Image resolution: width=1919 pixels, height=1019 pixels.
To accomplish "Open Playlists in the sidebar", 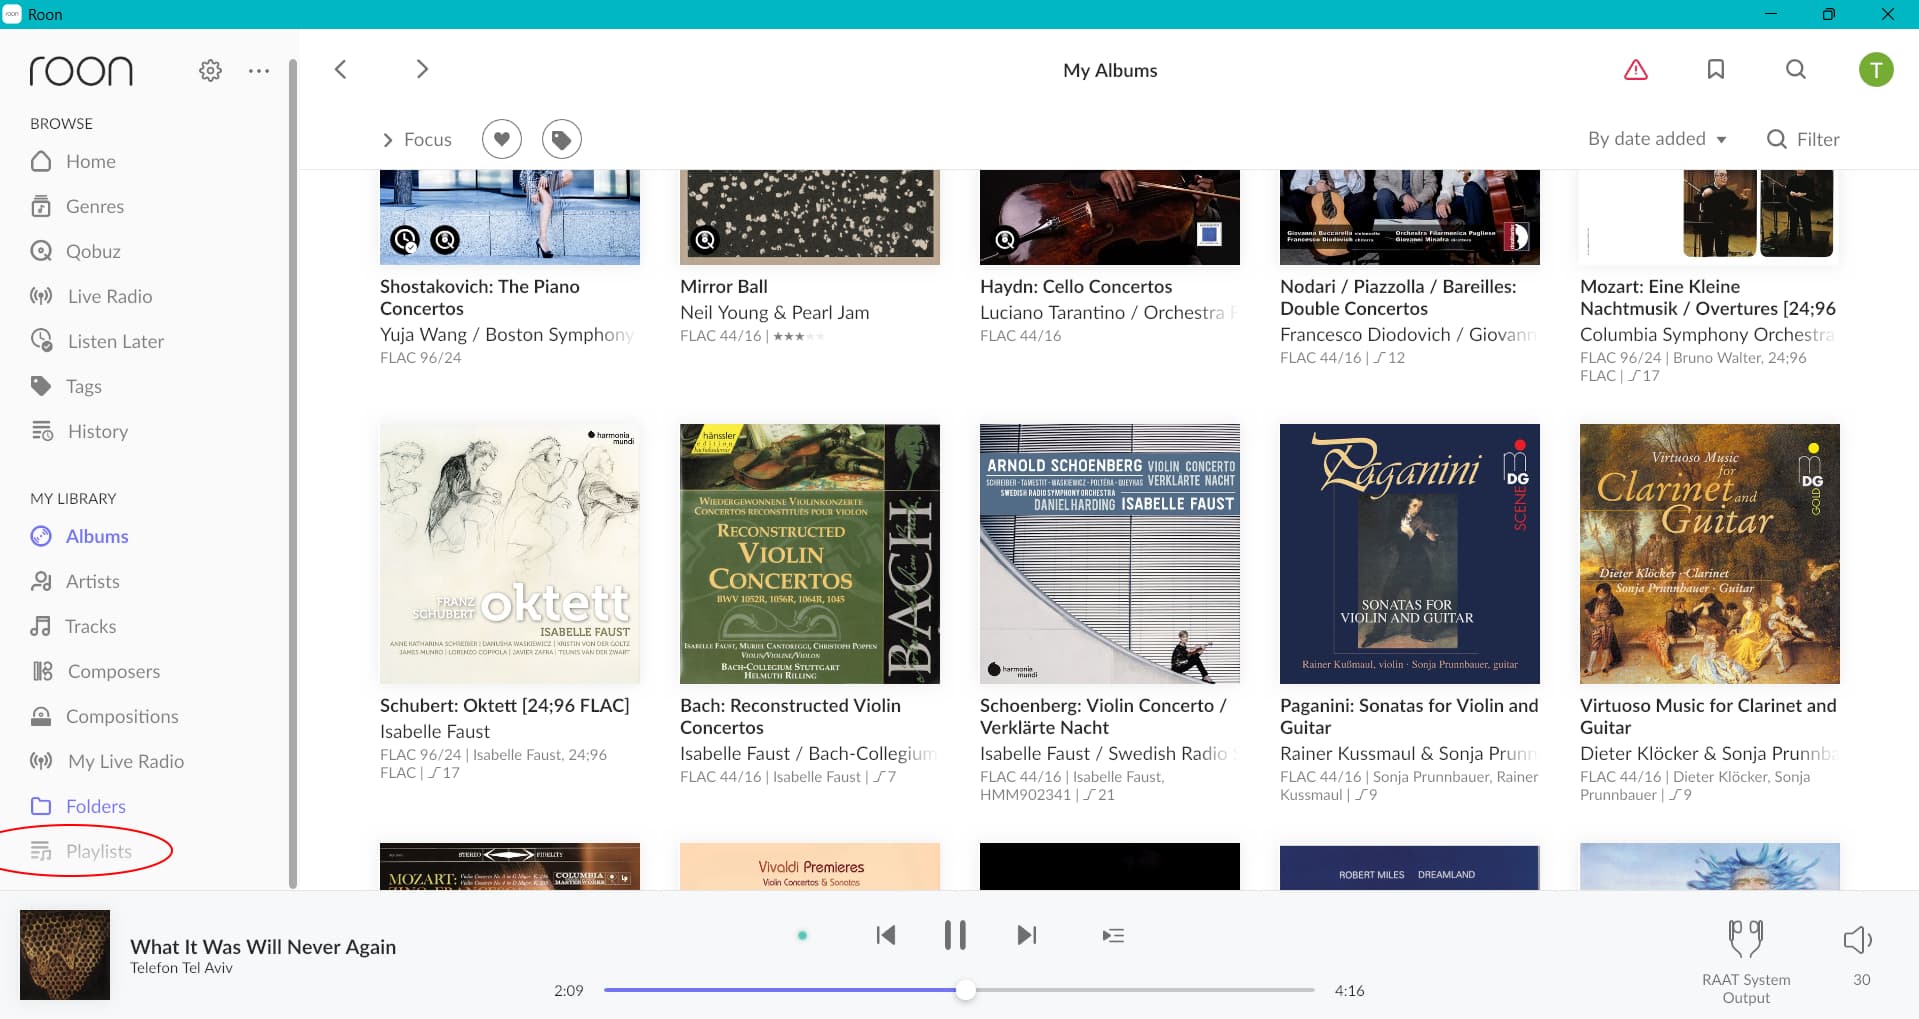I will tap(81, 851).
